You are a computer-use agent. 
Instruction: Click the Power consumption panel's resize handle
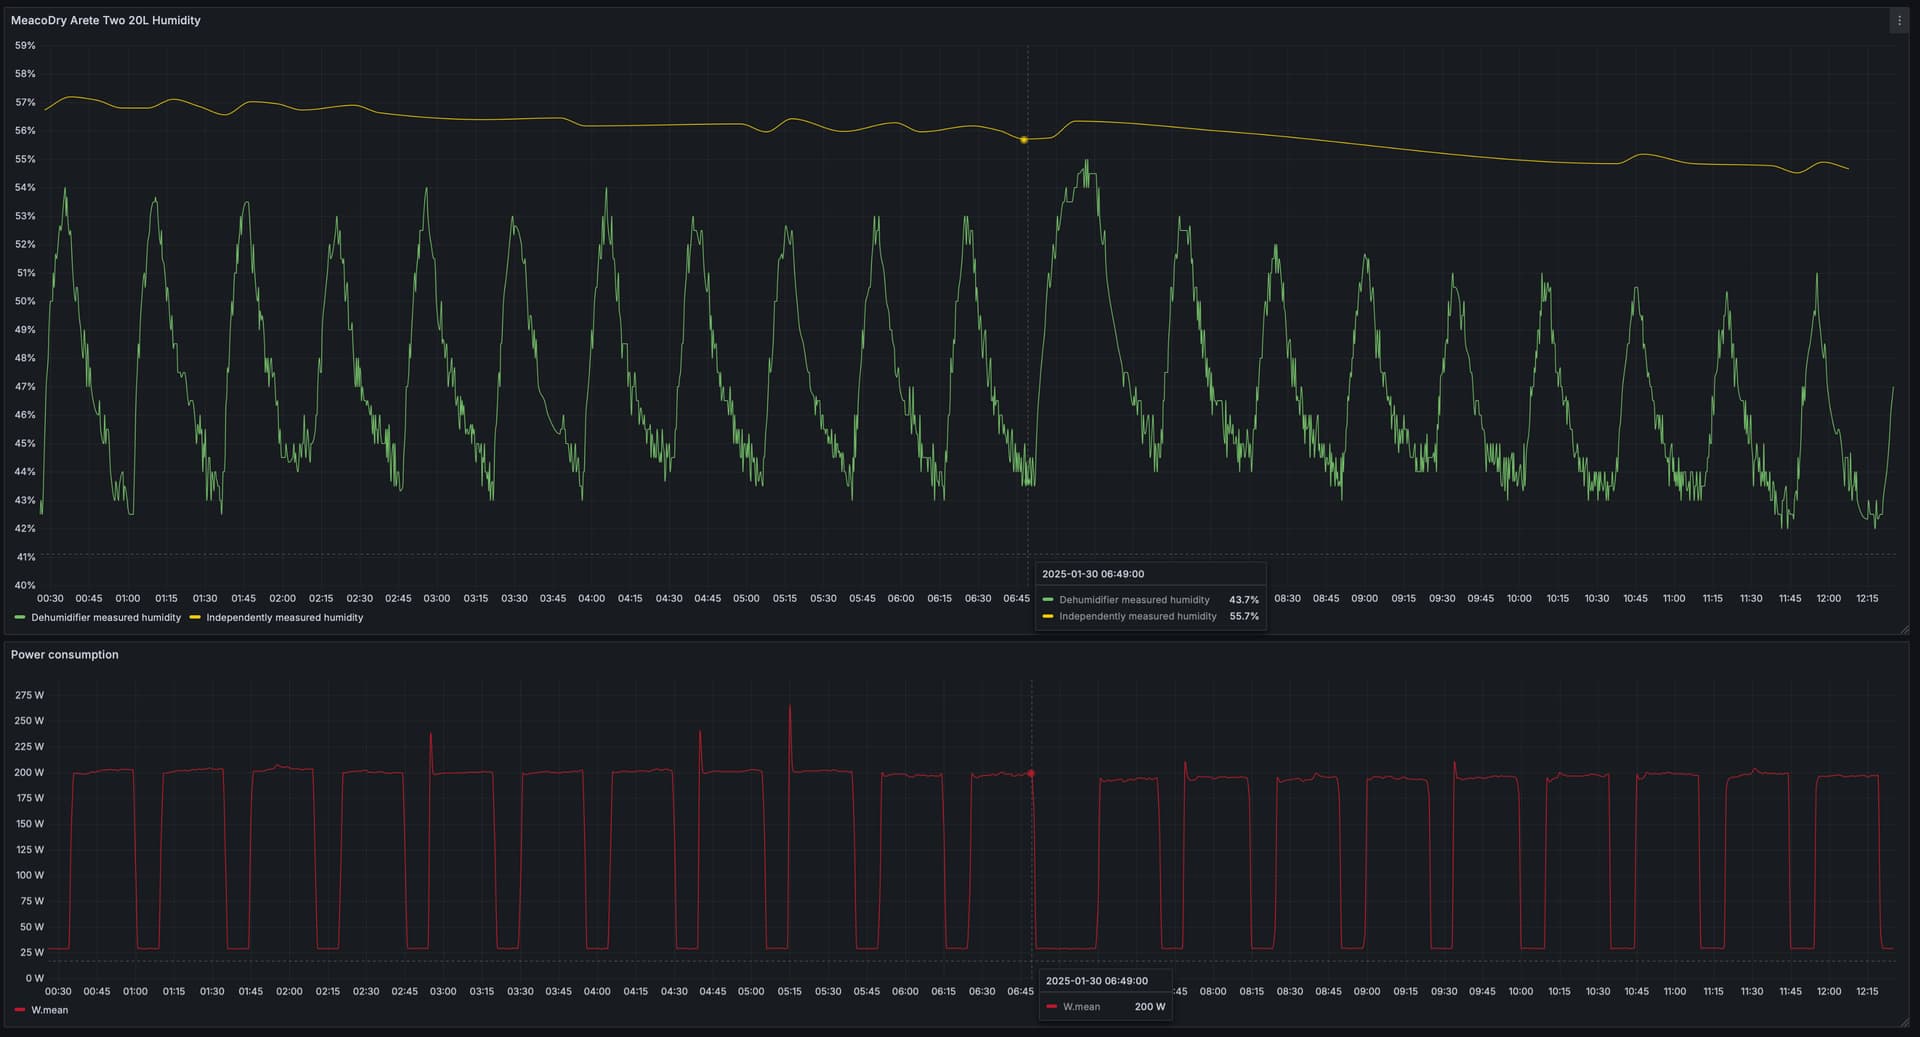1904,1022
